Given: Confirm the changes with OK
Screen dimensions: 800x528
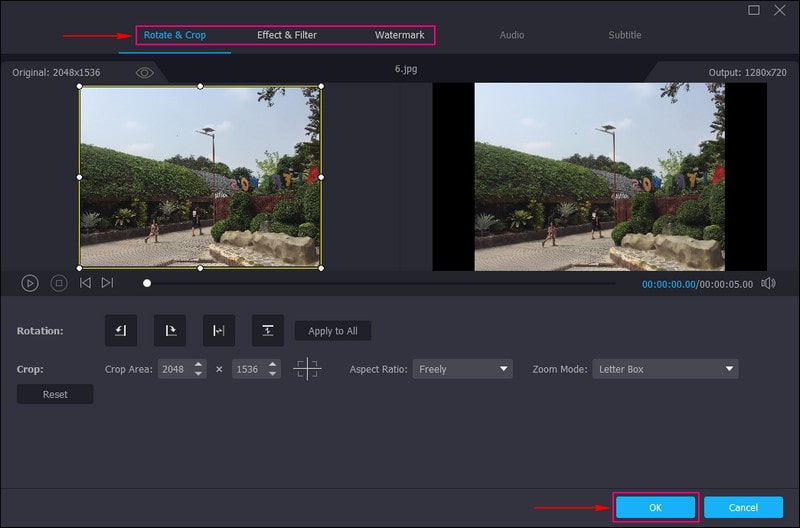Looking at the screenshot, I should pos(655,508).
